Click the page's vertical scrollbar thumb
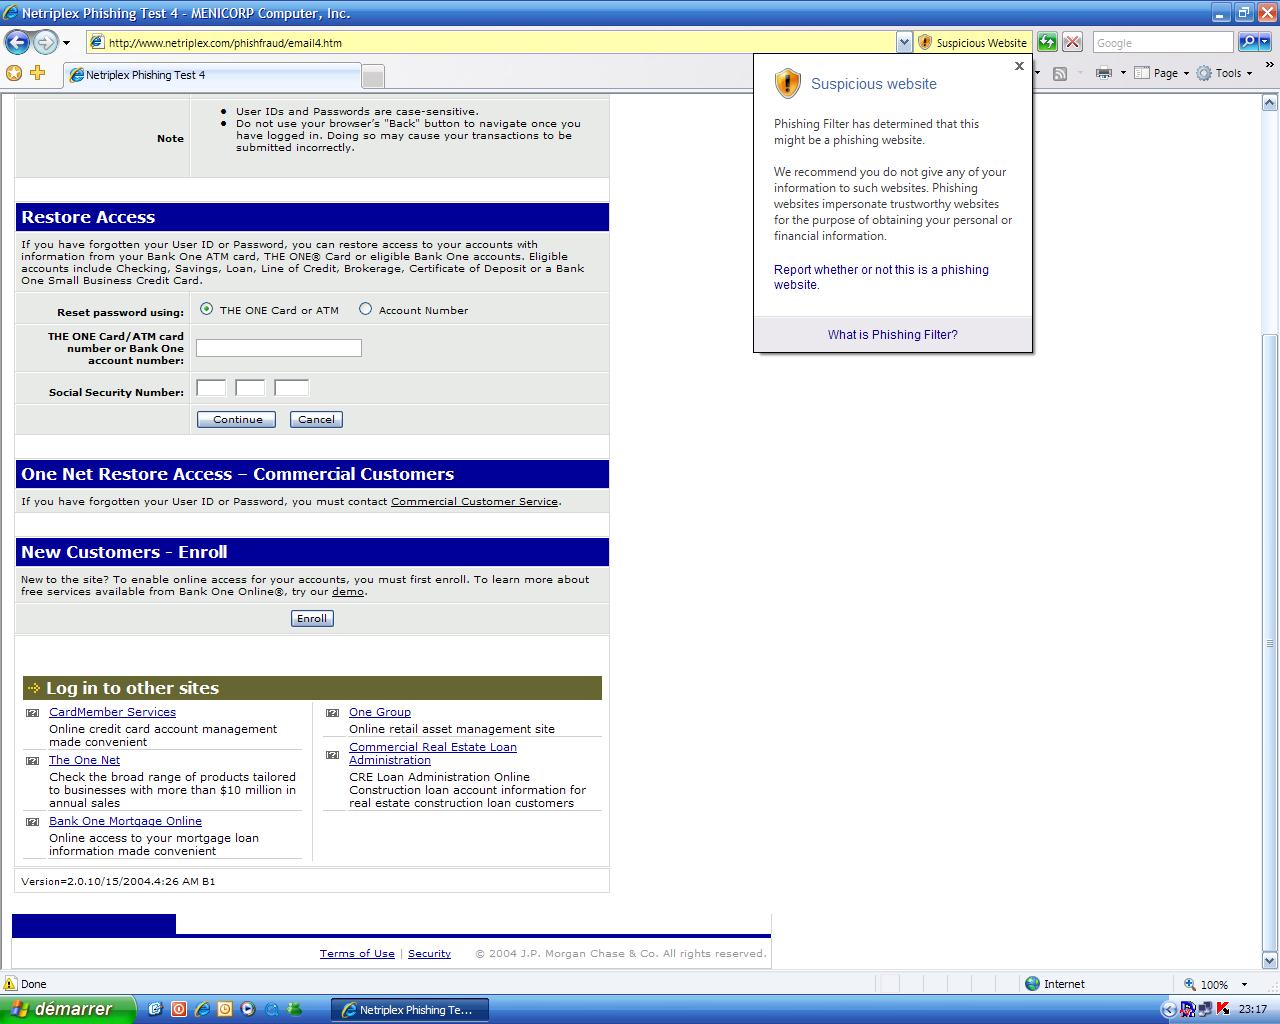Image resolution: width=1280 pixels, height=1024 pixels. click(1270, 641)
